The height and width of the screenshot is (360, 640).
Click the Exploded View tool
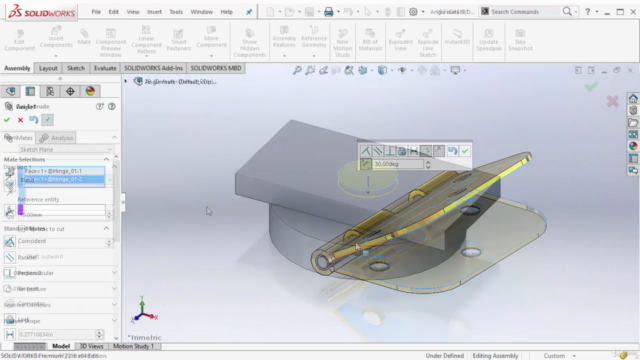click(400, 40)
